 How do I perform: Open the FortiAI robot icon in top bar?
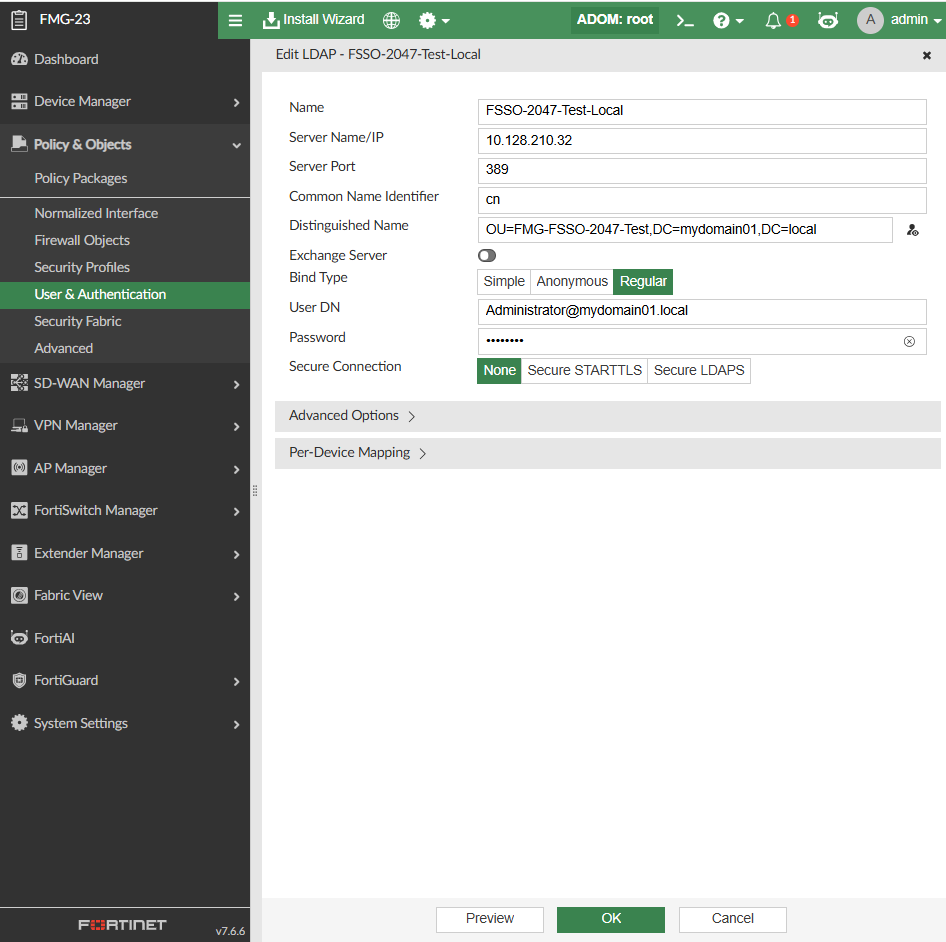tap(828, 21)
